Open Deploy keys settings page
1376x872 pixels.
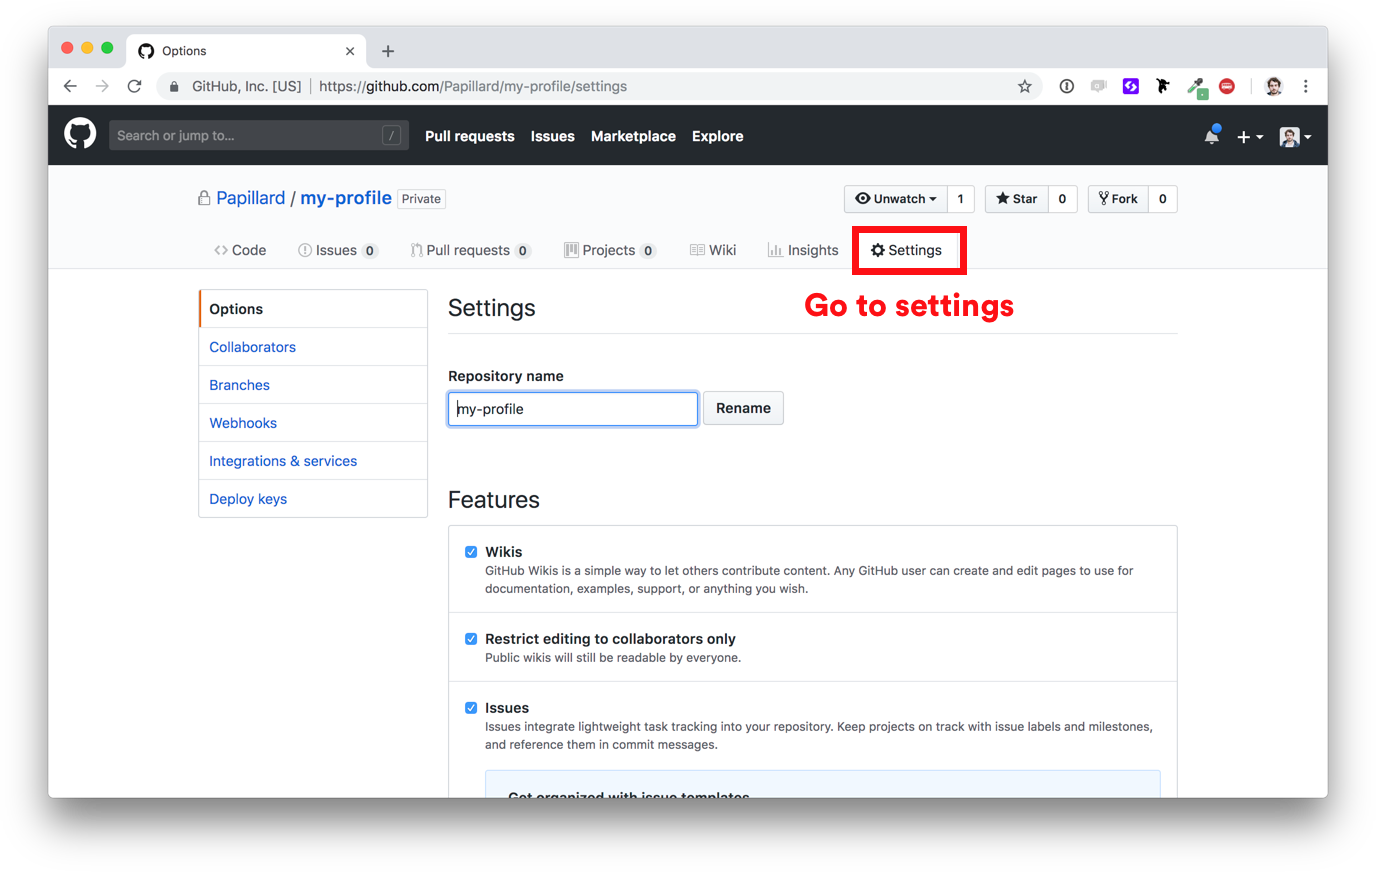click(x=313, y=499)
